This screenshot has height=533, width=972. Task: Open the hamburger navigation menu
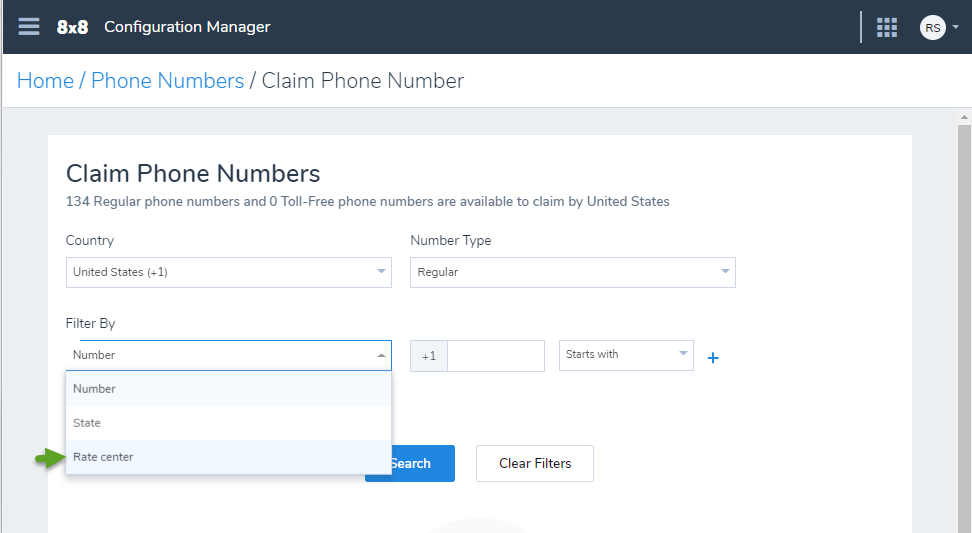[29, 27]
